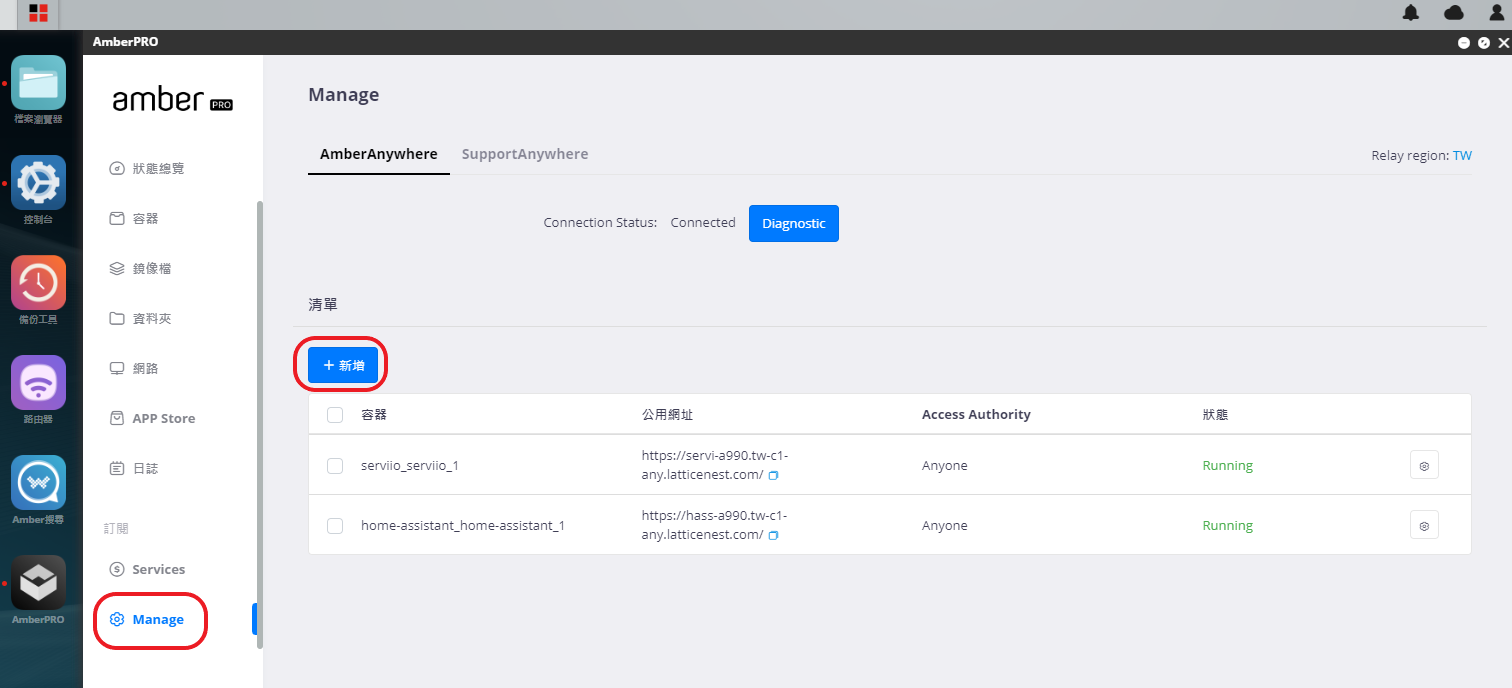Open the APP Store section

(x=152, y=418)
